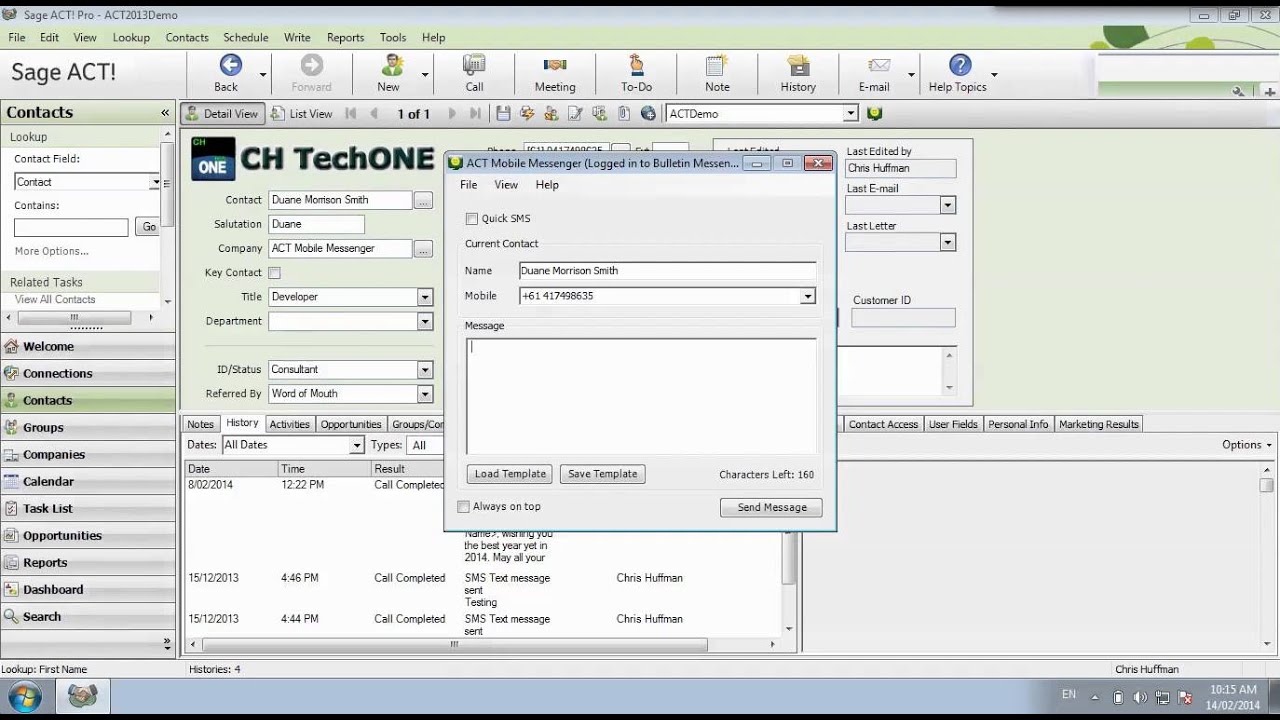Open the Last Letter dropdown
Viewport: 1280px width, 720px height.
click(947, 242)
